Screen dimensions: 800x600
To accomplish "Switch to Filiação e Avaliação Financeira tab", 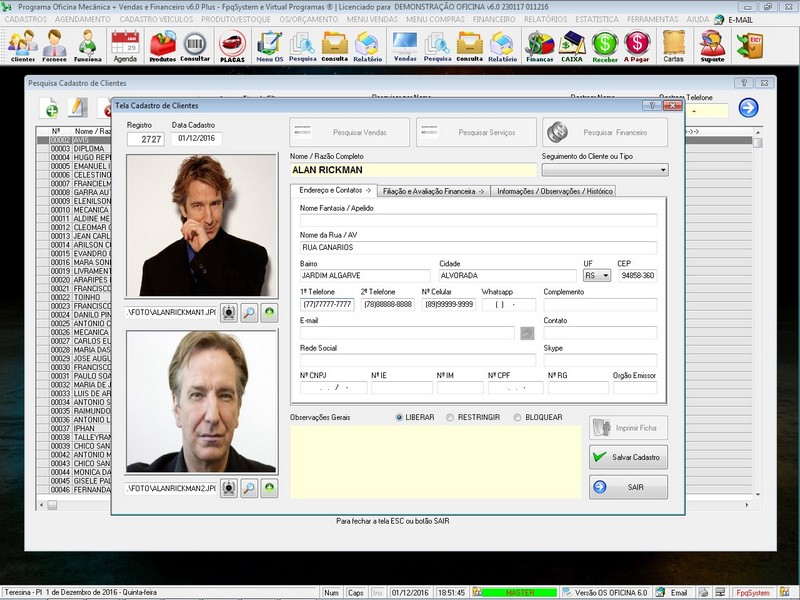I will (433, 191).
